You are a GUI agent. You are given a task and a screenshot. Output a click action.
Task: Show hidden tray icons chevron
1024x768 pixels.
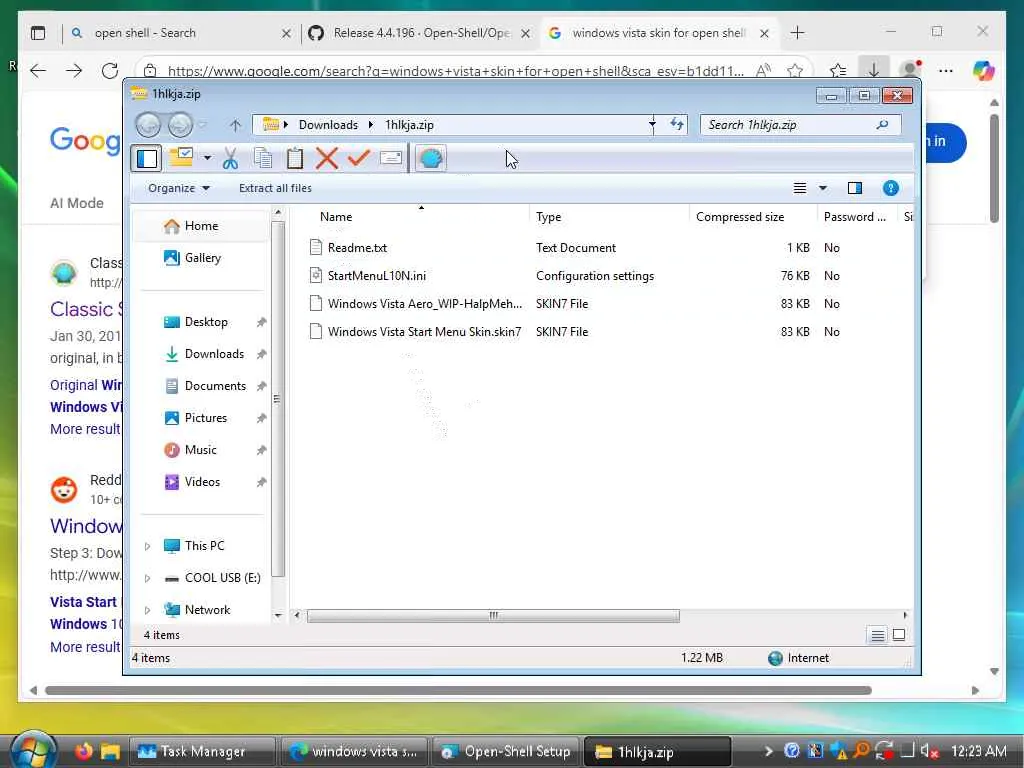(768, 751)
